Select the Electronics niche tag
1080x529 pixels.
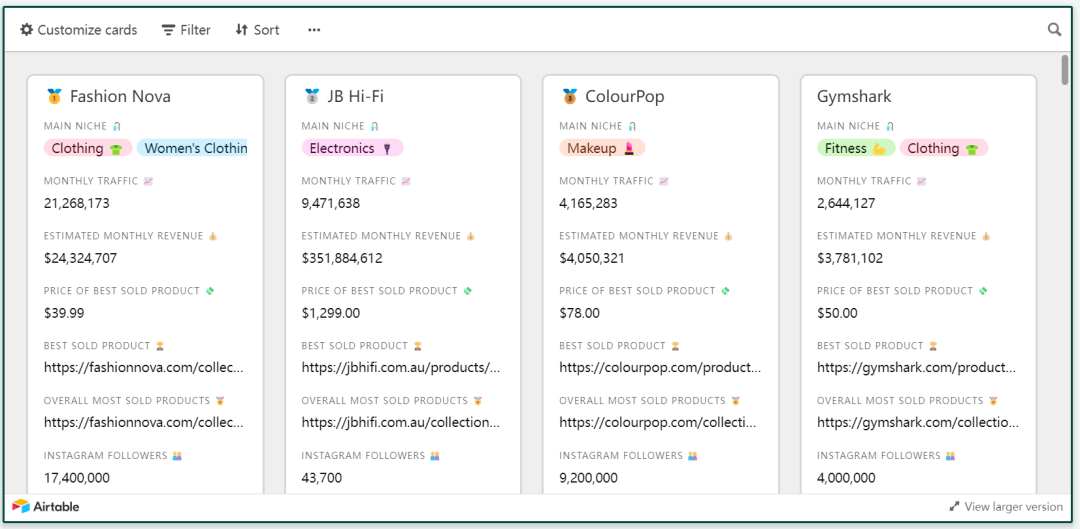tap(352, 148)
